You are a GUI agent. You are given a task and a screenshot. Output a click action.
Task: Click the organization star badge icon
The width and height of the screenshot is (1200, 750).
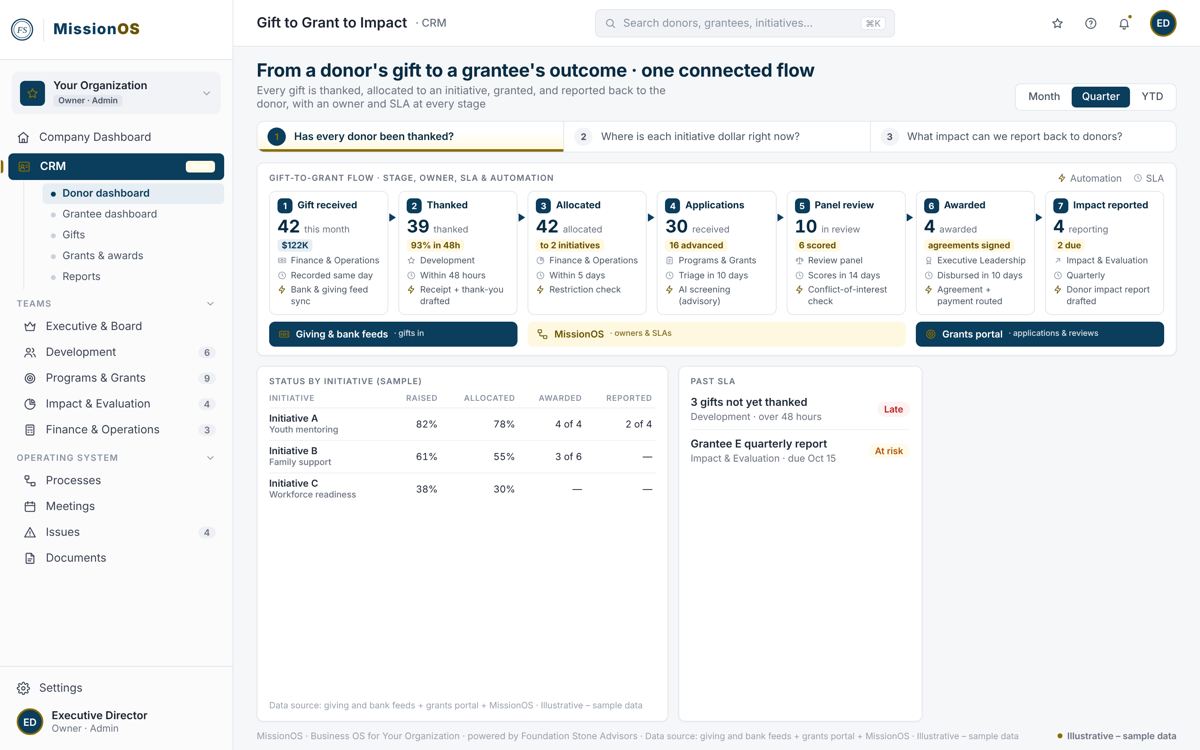tap(32, 93)
